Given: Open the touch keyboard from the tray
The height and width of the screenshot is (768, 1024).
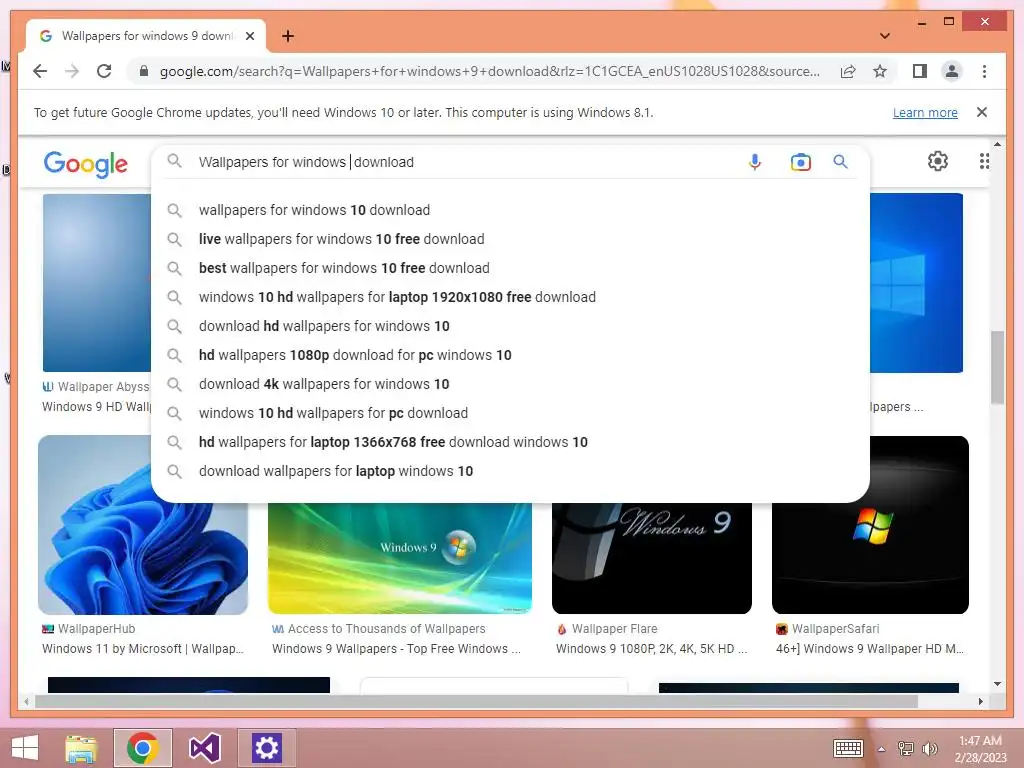Looking at the screenshot, I should coord(848,748).
